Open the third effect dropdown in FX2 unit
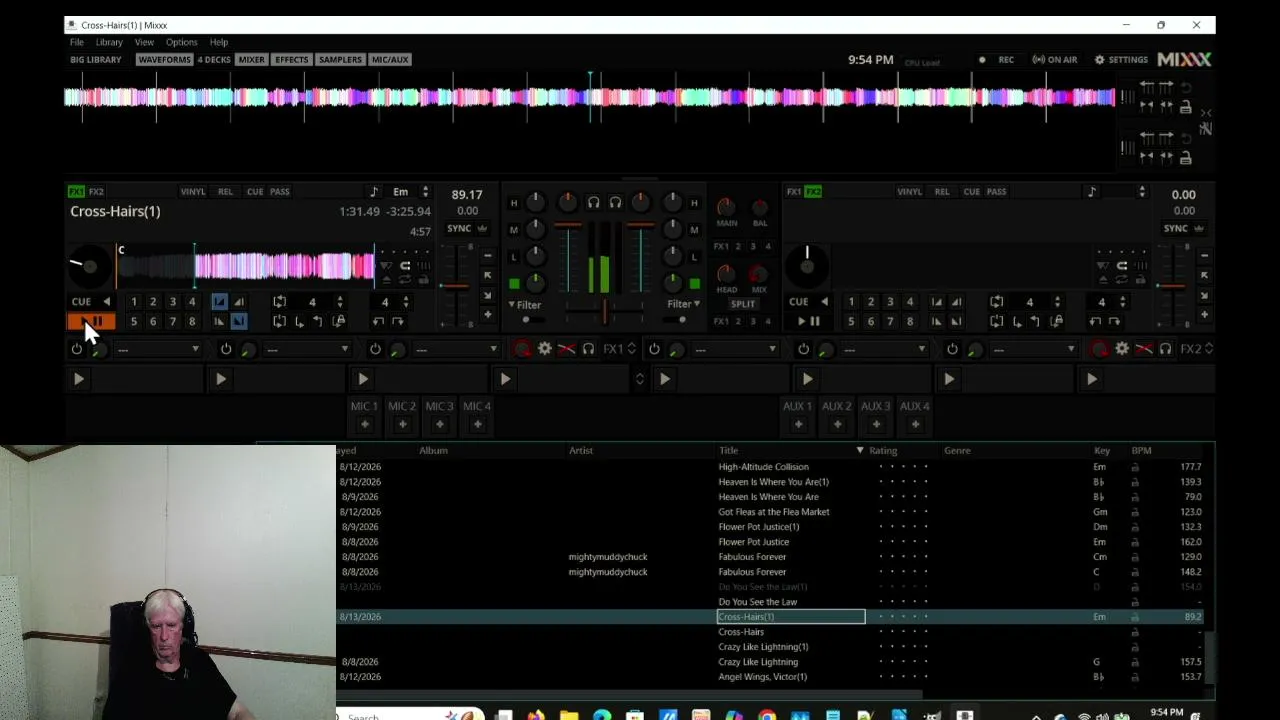Viewport: 1280px width, 720px height. 1033,349
